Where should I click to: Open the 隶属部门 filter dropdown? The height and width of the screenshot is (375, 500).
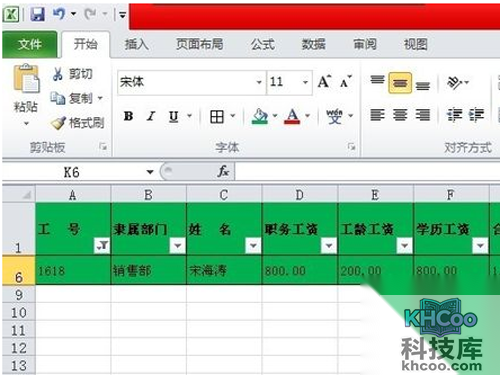(178, 246)
